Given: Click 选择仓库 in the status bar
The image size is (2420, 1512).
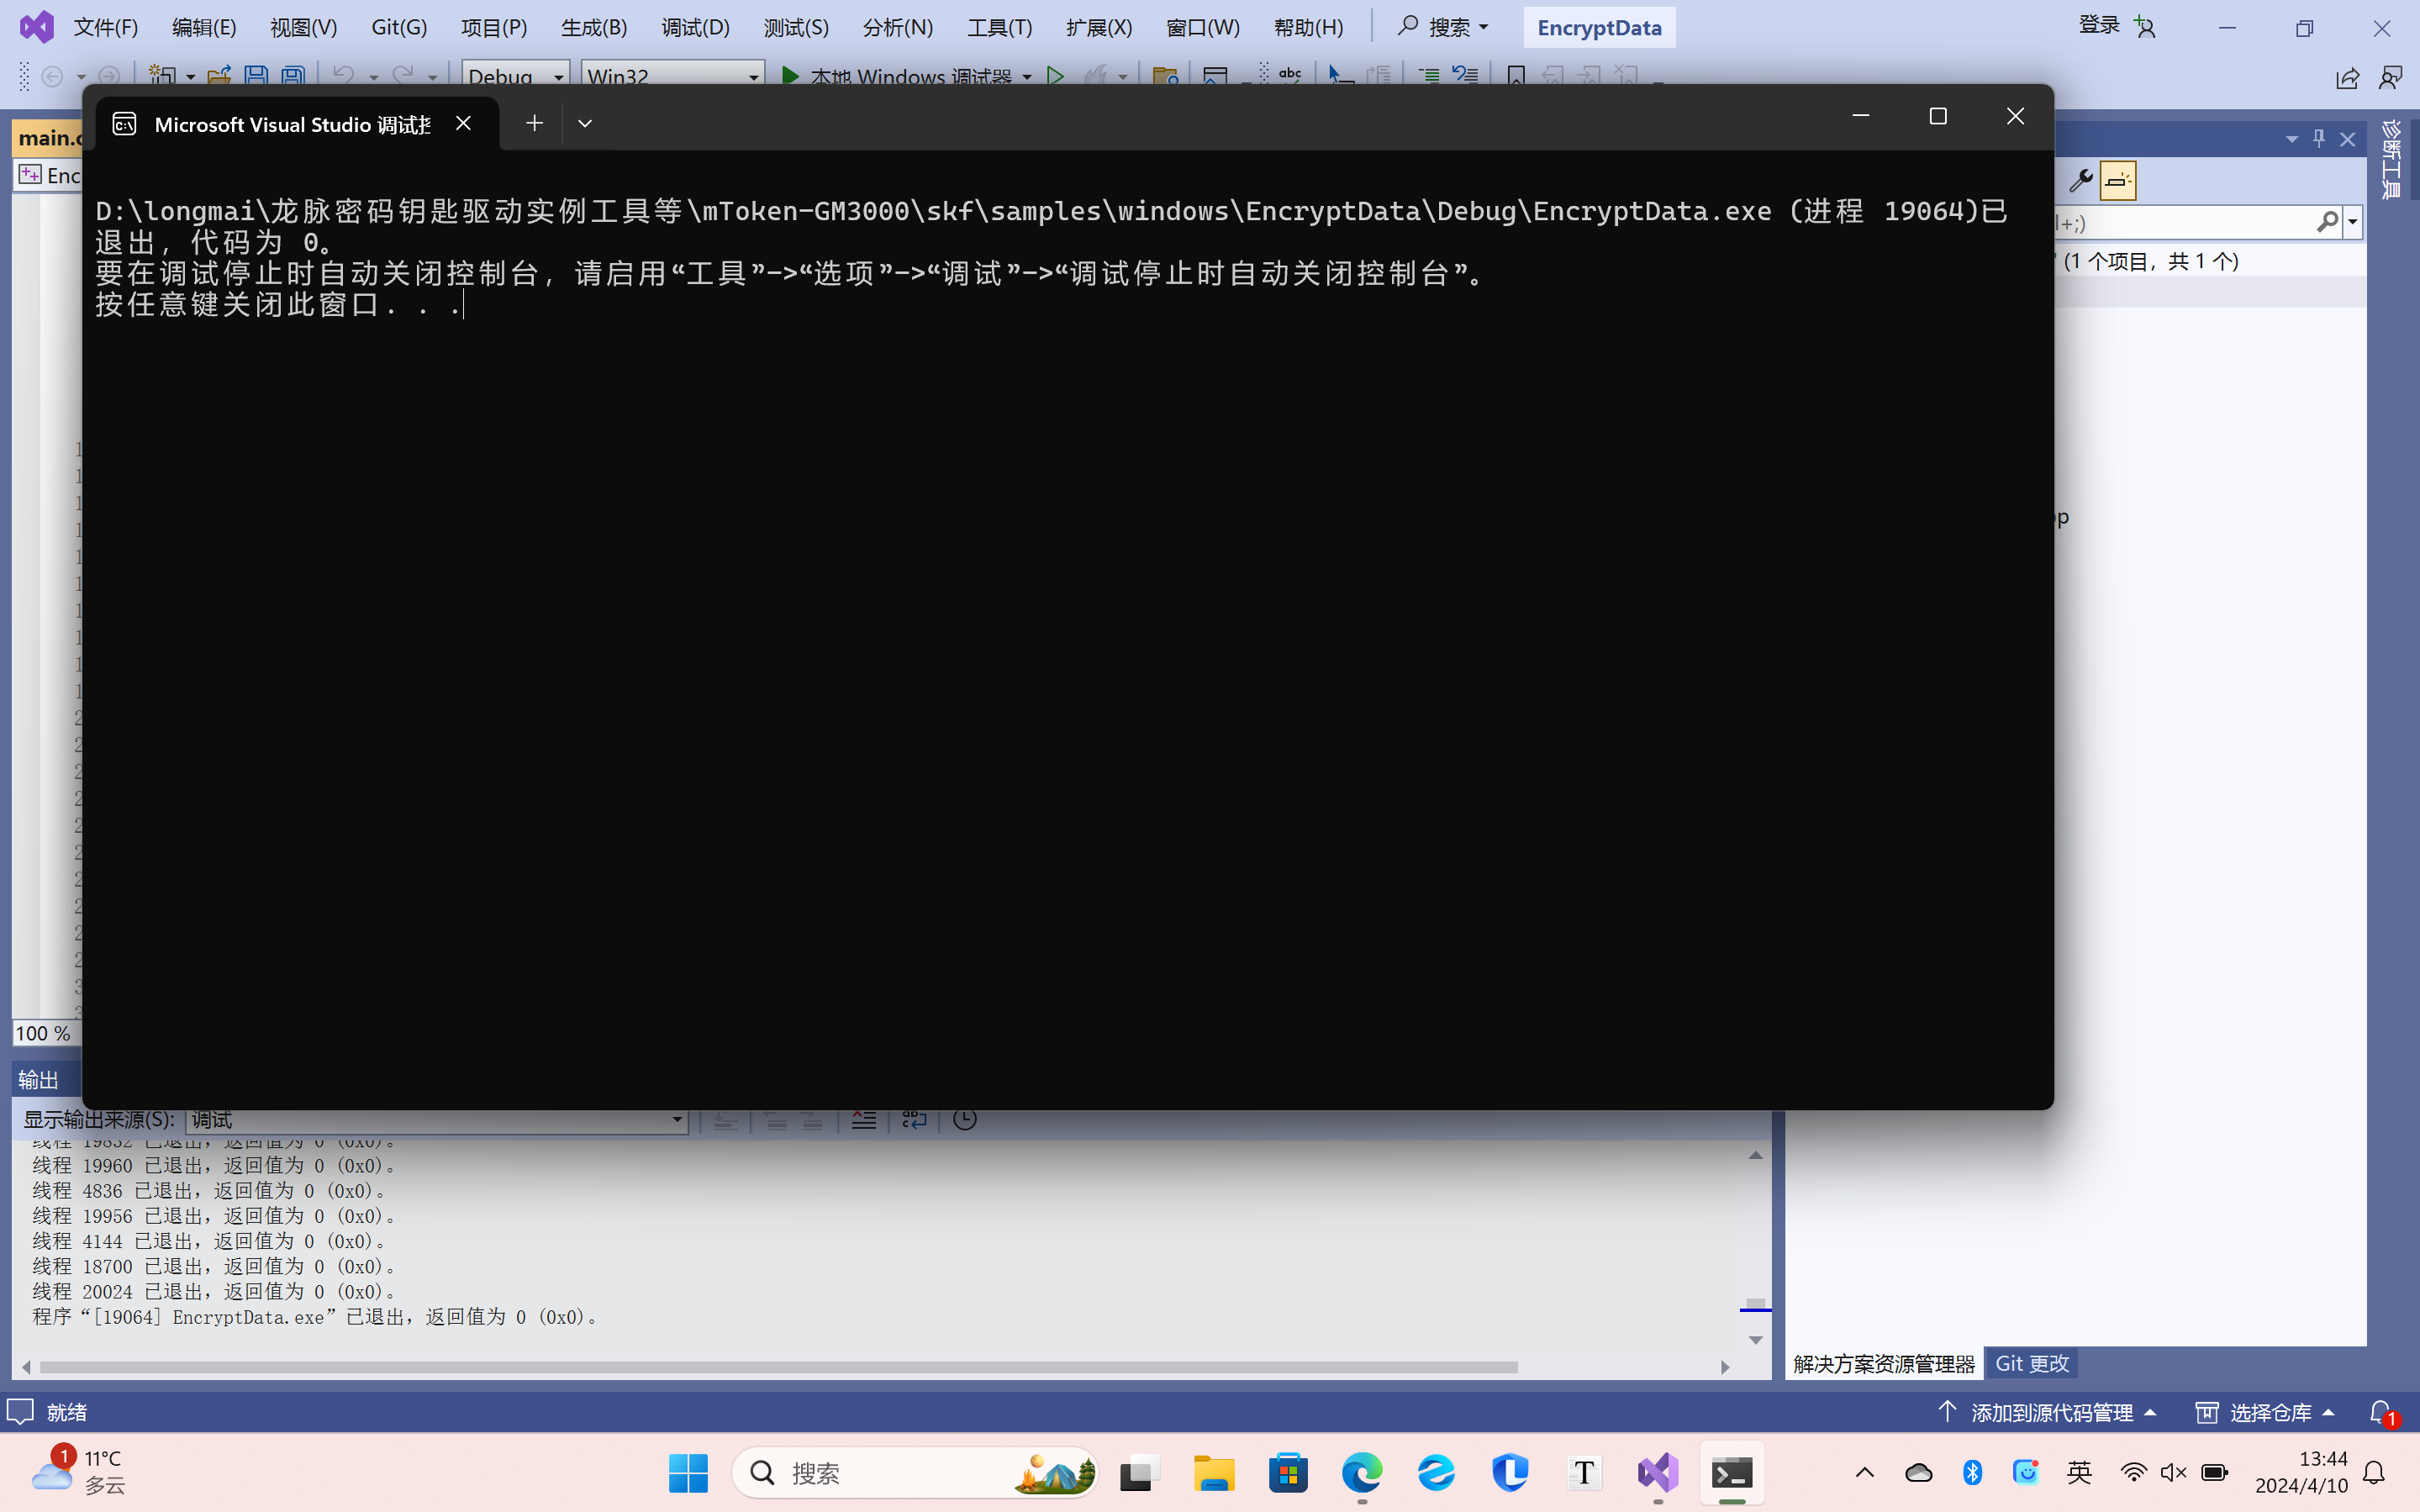Looking at the screenshot, I should tap(2269, 1412).
